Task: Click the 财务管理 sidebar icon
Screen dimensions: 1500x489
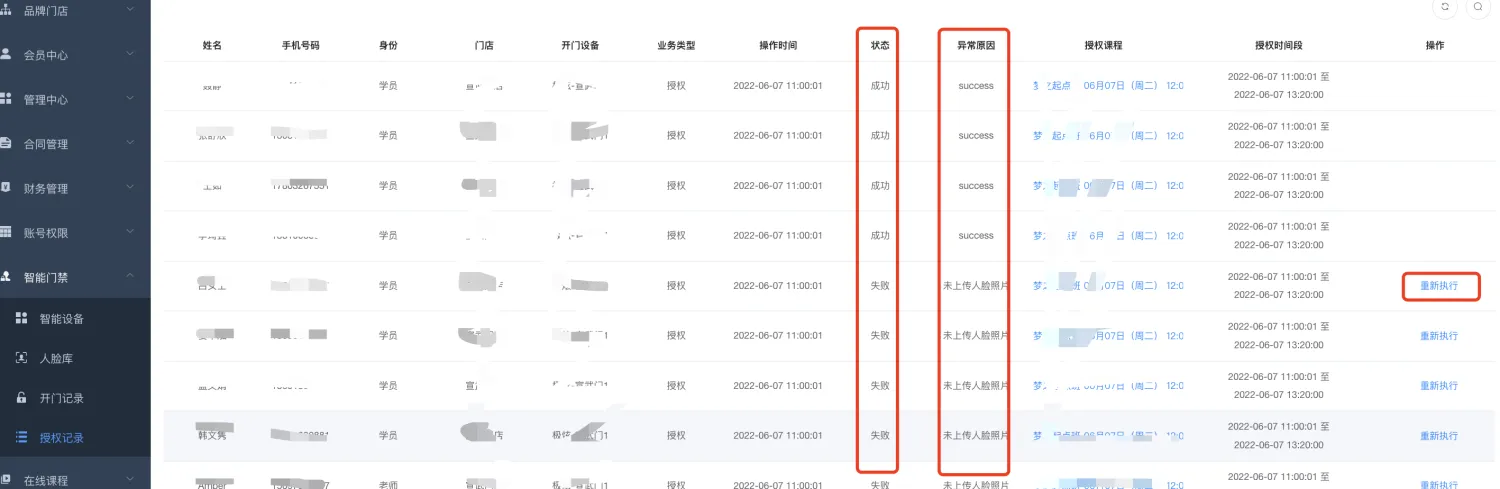Action: (x=7, y=188)
